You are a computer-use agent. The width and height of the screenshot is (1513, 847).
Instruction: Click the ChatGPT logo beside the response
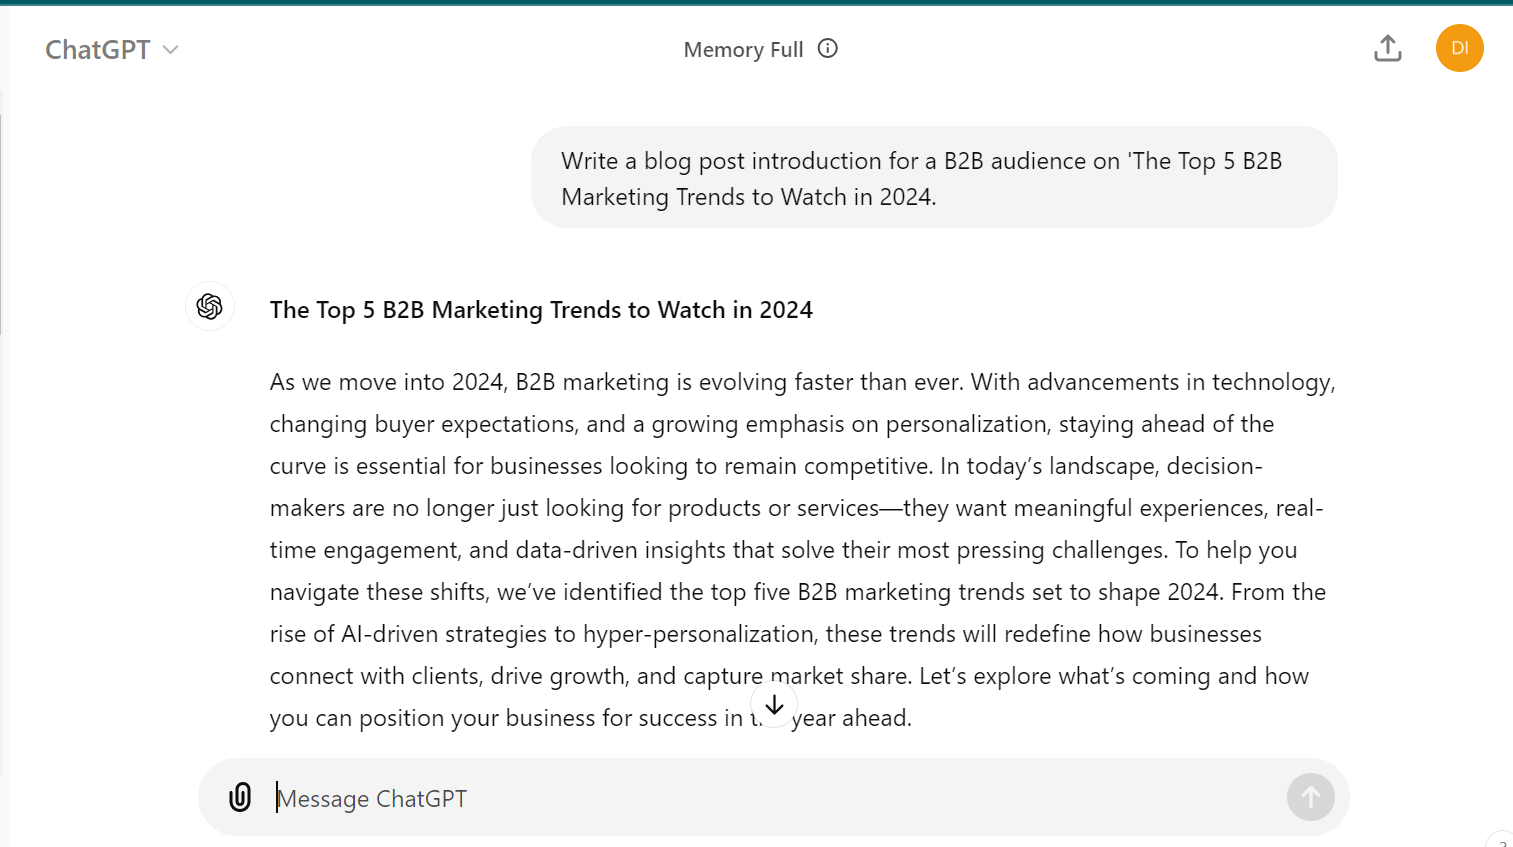209,307
